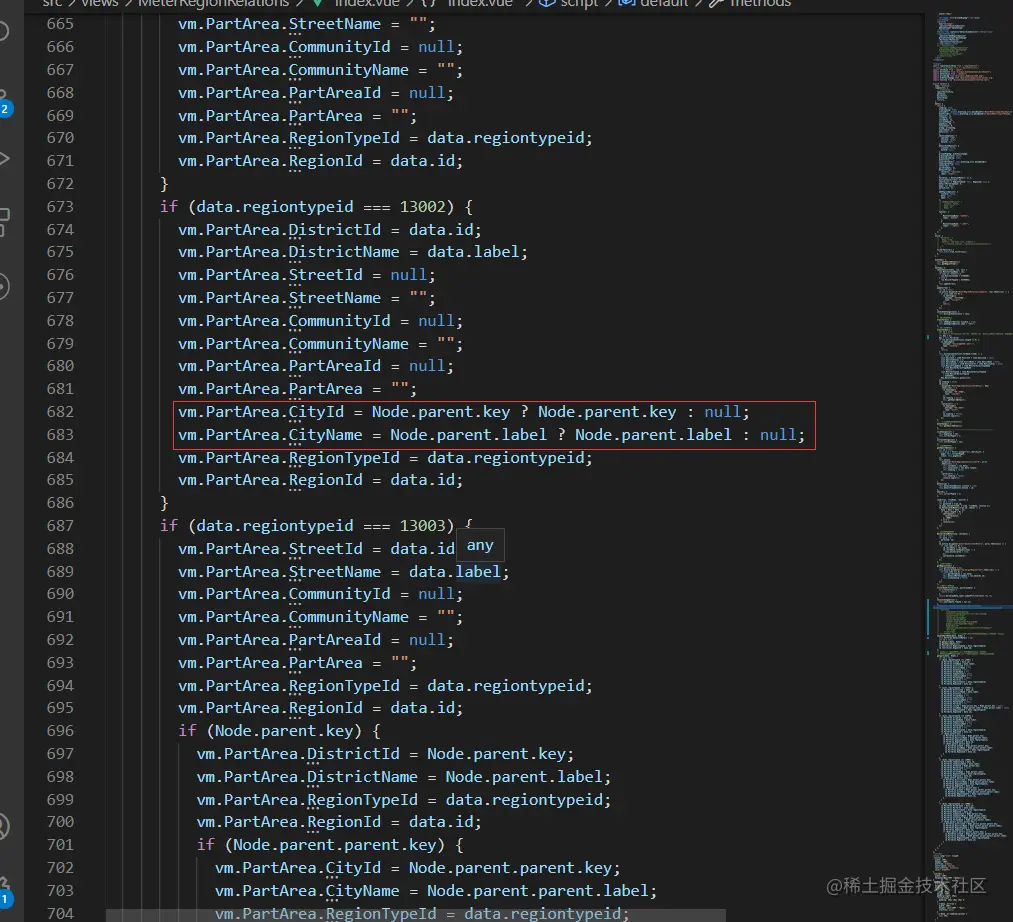This screenshot has width=1013, height=922.
Task: Click line number 665 in gutter
Action: coord(60,24)
